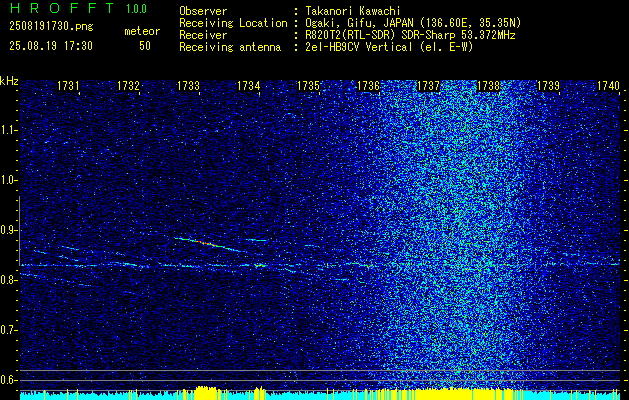
Task: Click the kHz axis unit label
Action: [x=10, y=81]
